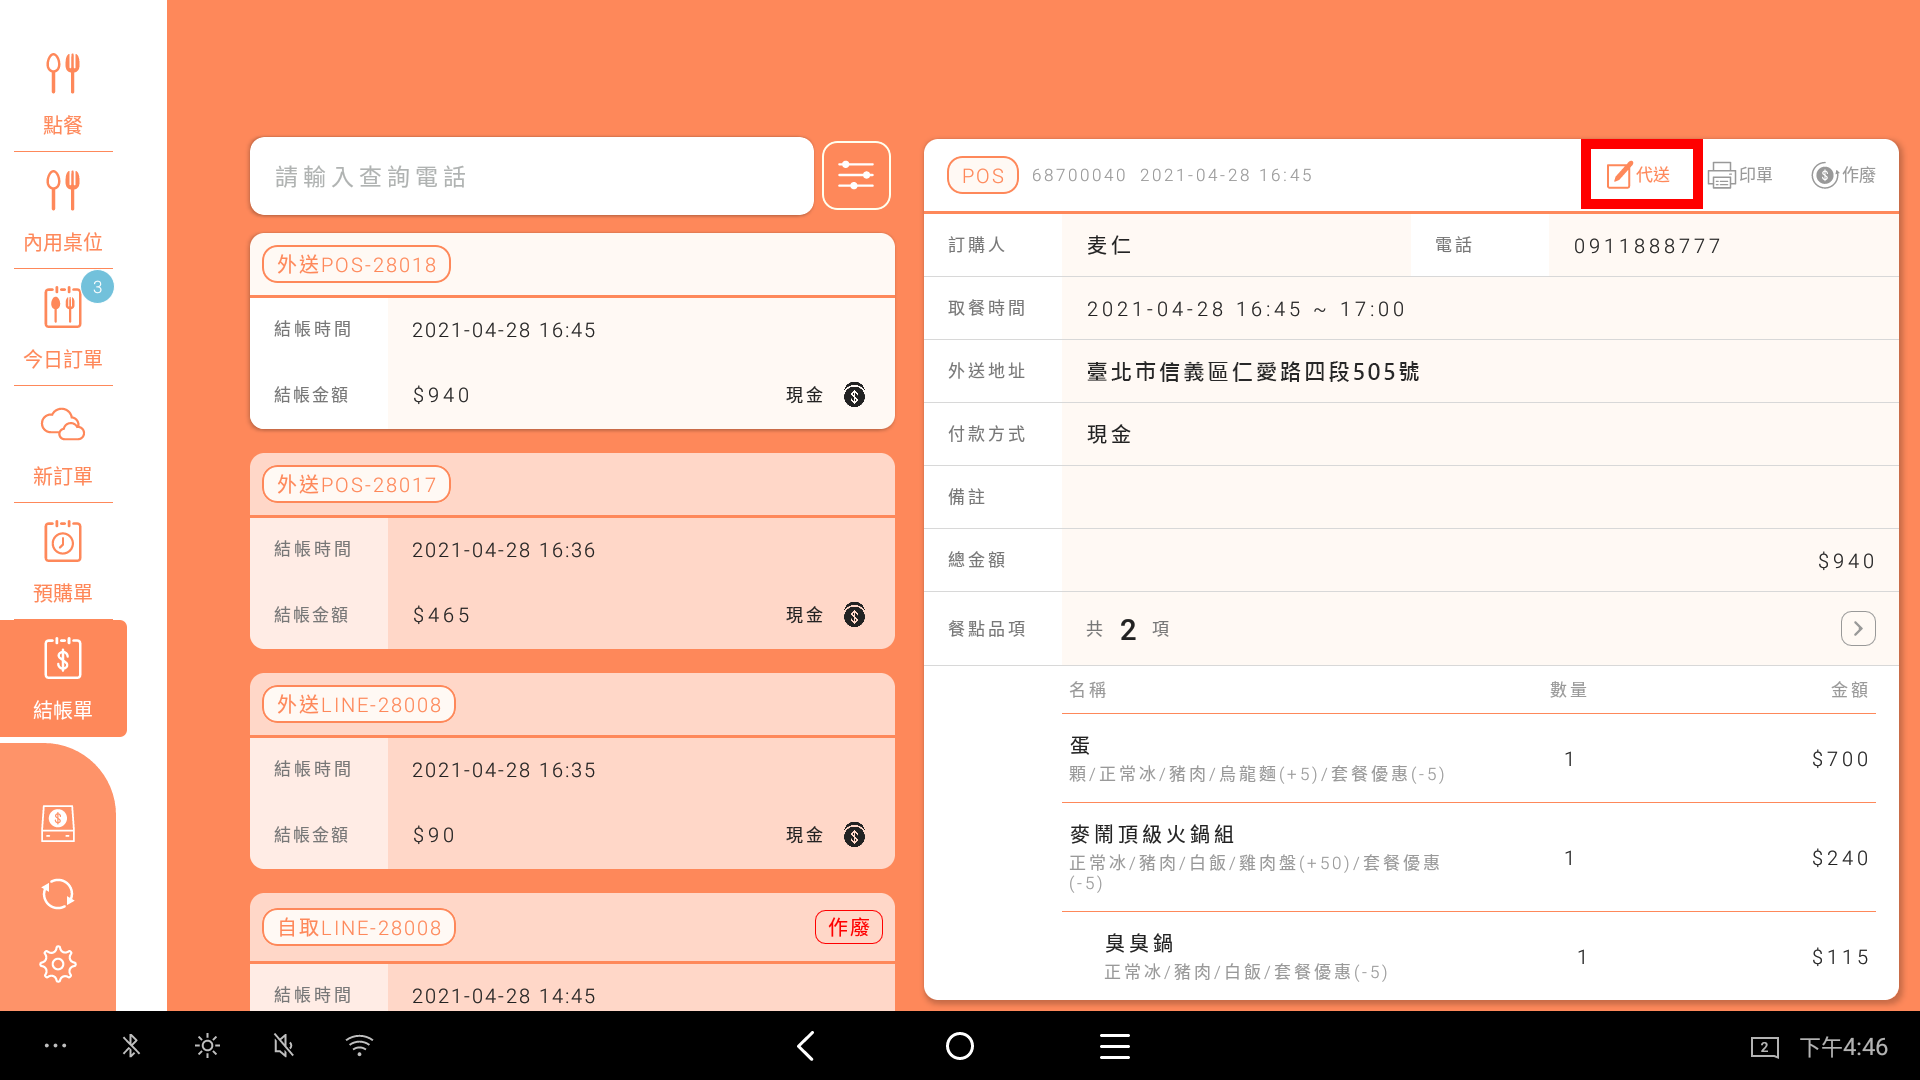This screenshot has height=1080, width=1920.
Task: Toggle Bluetooth in system bar
Action: (131, 1046)
